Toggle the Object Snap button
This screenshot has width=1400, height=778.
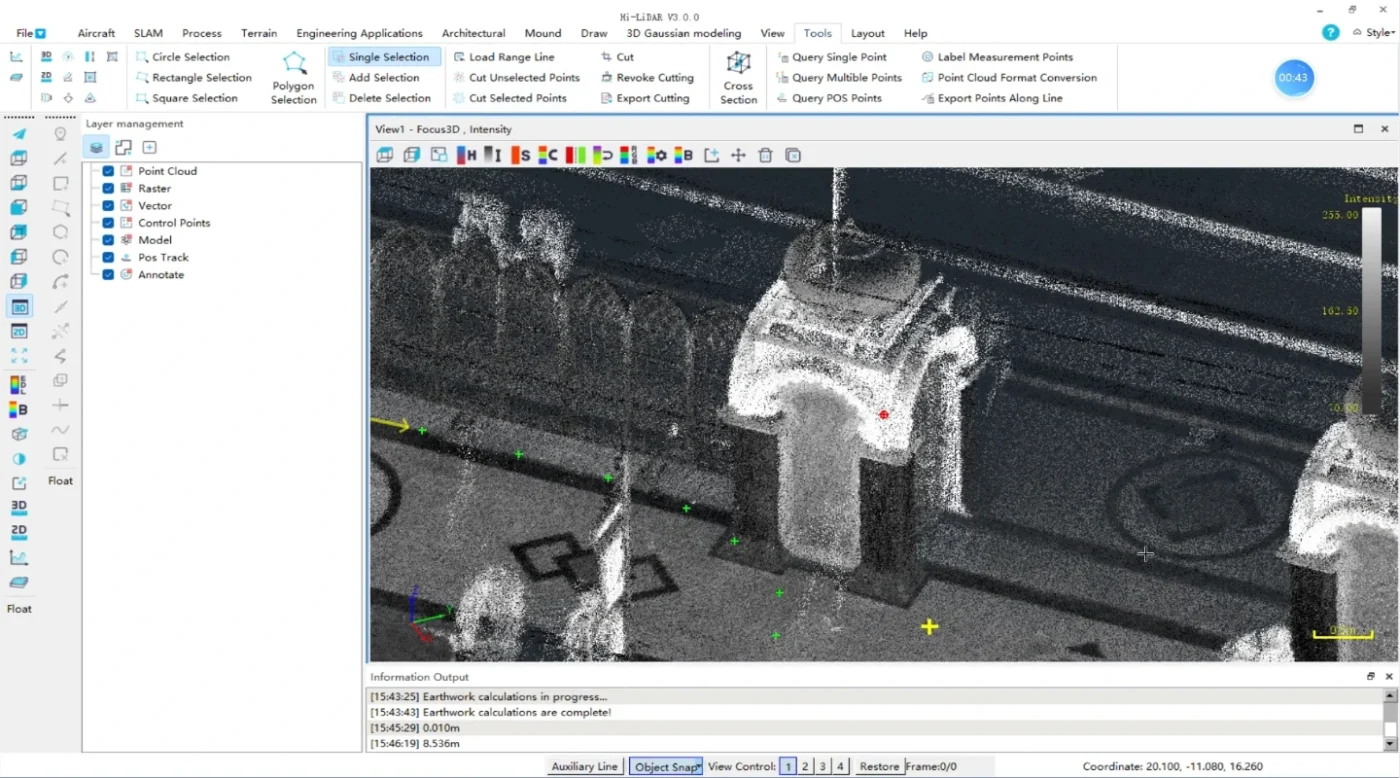click(x=666, y=766)
